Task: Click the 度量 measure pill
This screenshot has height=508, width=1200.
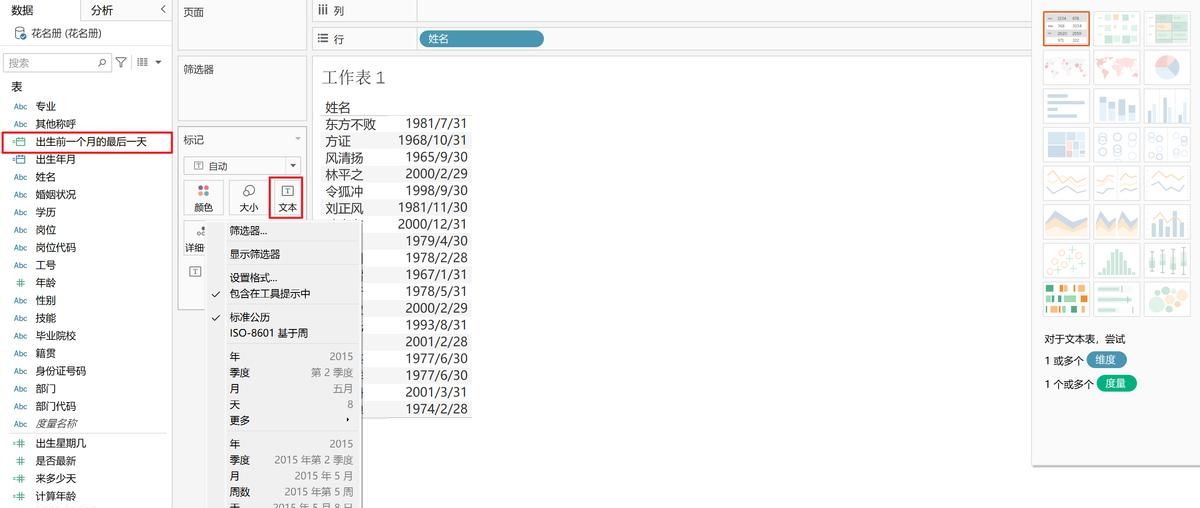Action: coord(1116,383)
